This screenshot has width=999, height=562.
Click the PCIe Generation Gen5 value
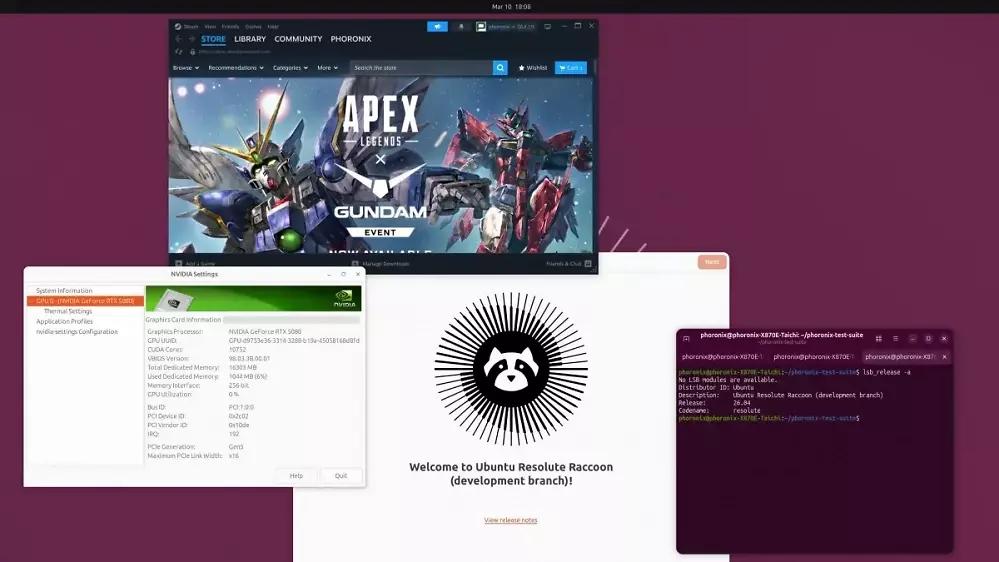pyautogui.click(x=236, y=447)
